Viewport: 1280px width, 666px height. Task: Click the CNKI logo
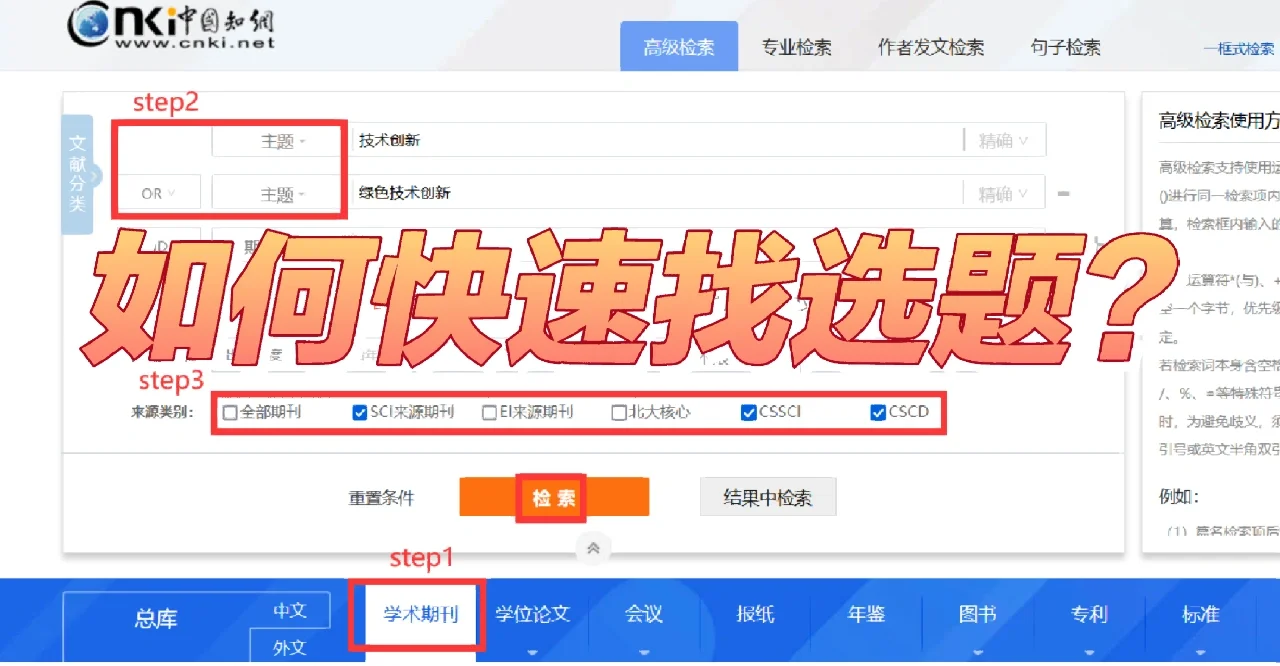[x=172, y=26]
